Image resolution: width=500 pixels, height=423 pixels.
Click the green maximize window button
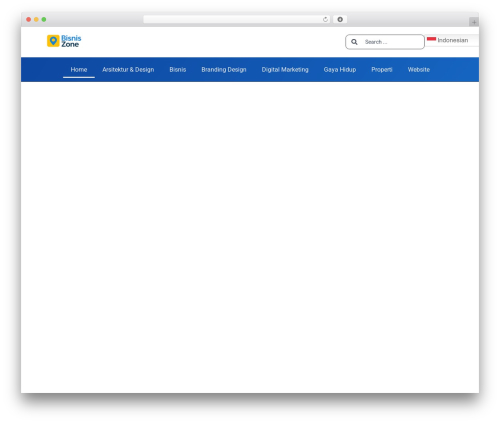(44, 19)
